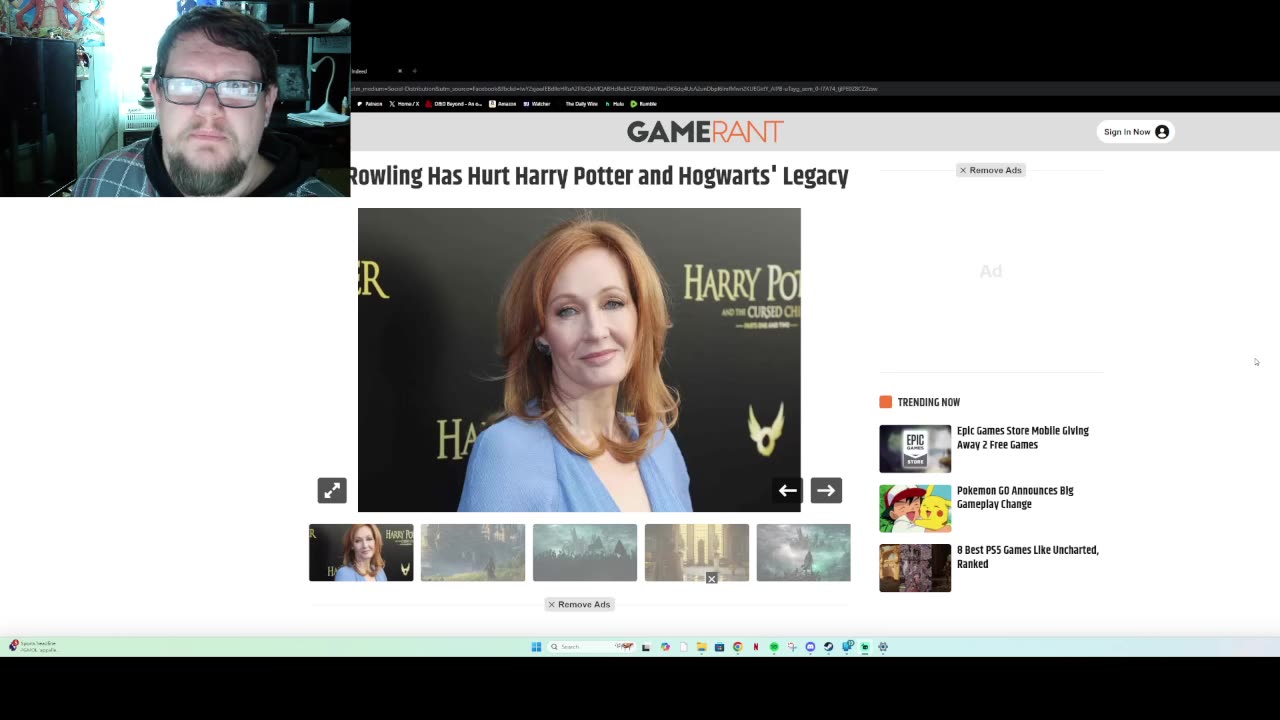Close the small ad overlay X
Screen dimensions: 1280x720
[711, 578]
